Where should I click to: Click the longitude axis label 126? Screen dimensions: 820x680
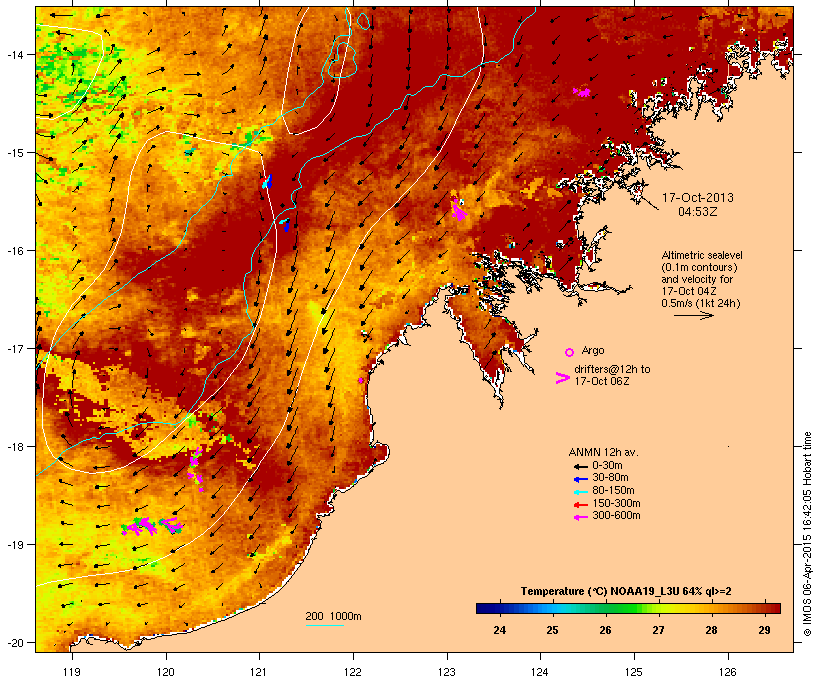(x=728, y=672)
